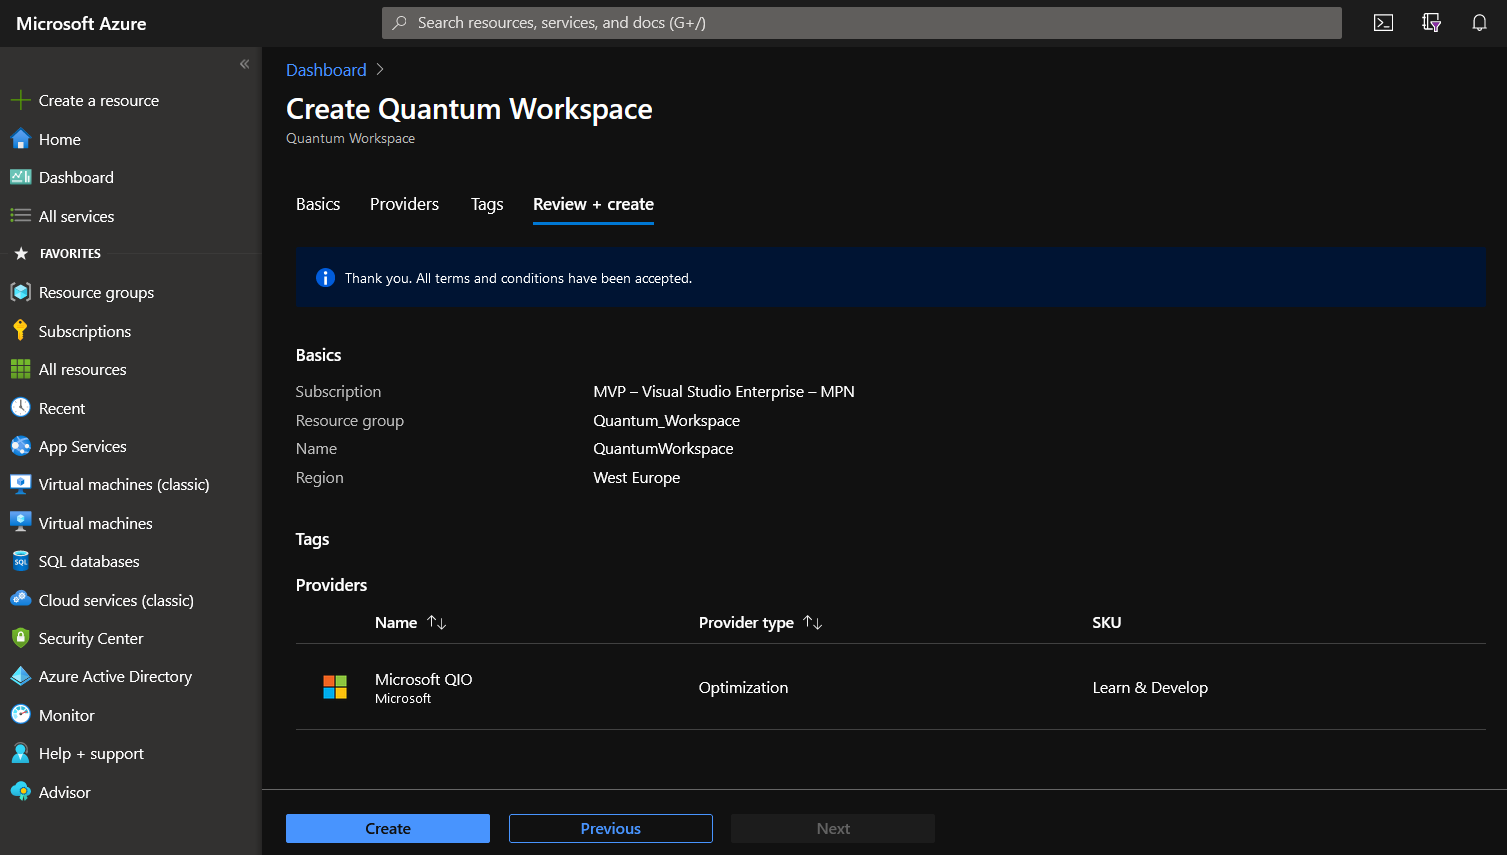
Task: Click the West Europe region value
Action: point(637,477)
